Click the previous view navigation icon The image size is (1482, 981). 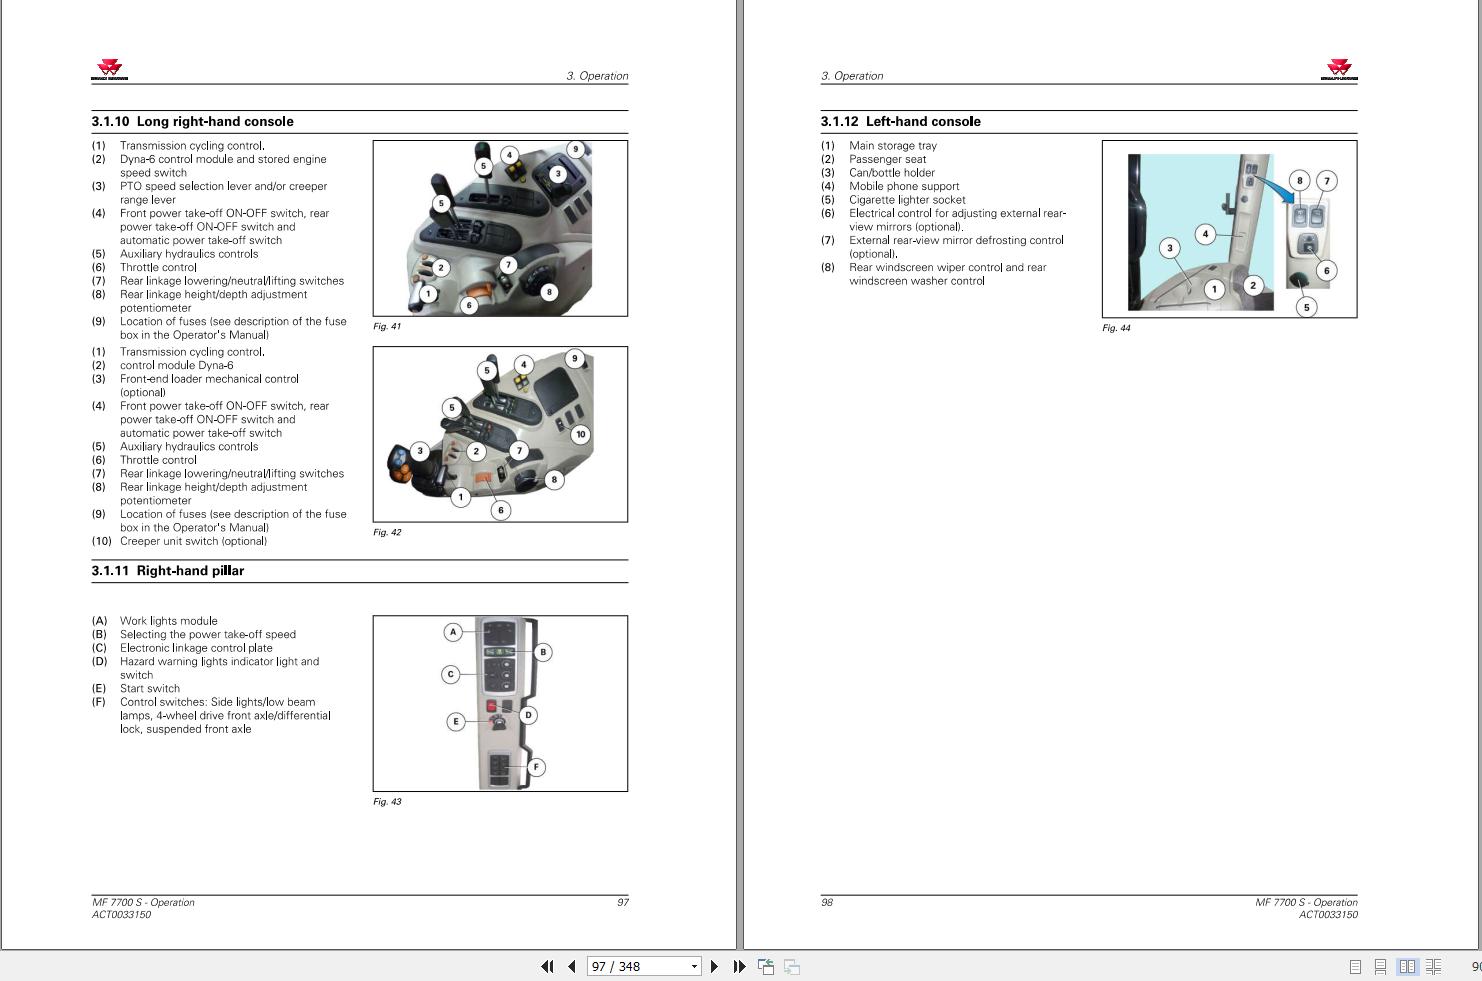pyautogui.click(x=766, y=966)
